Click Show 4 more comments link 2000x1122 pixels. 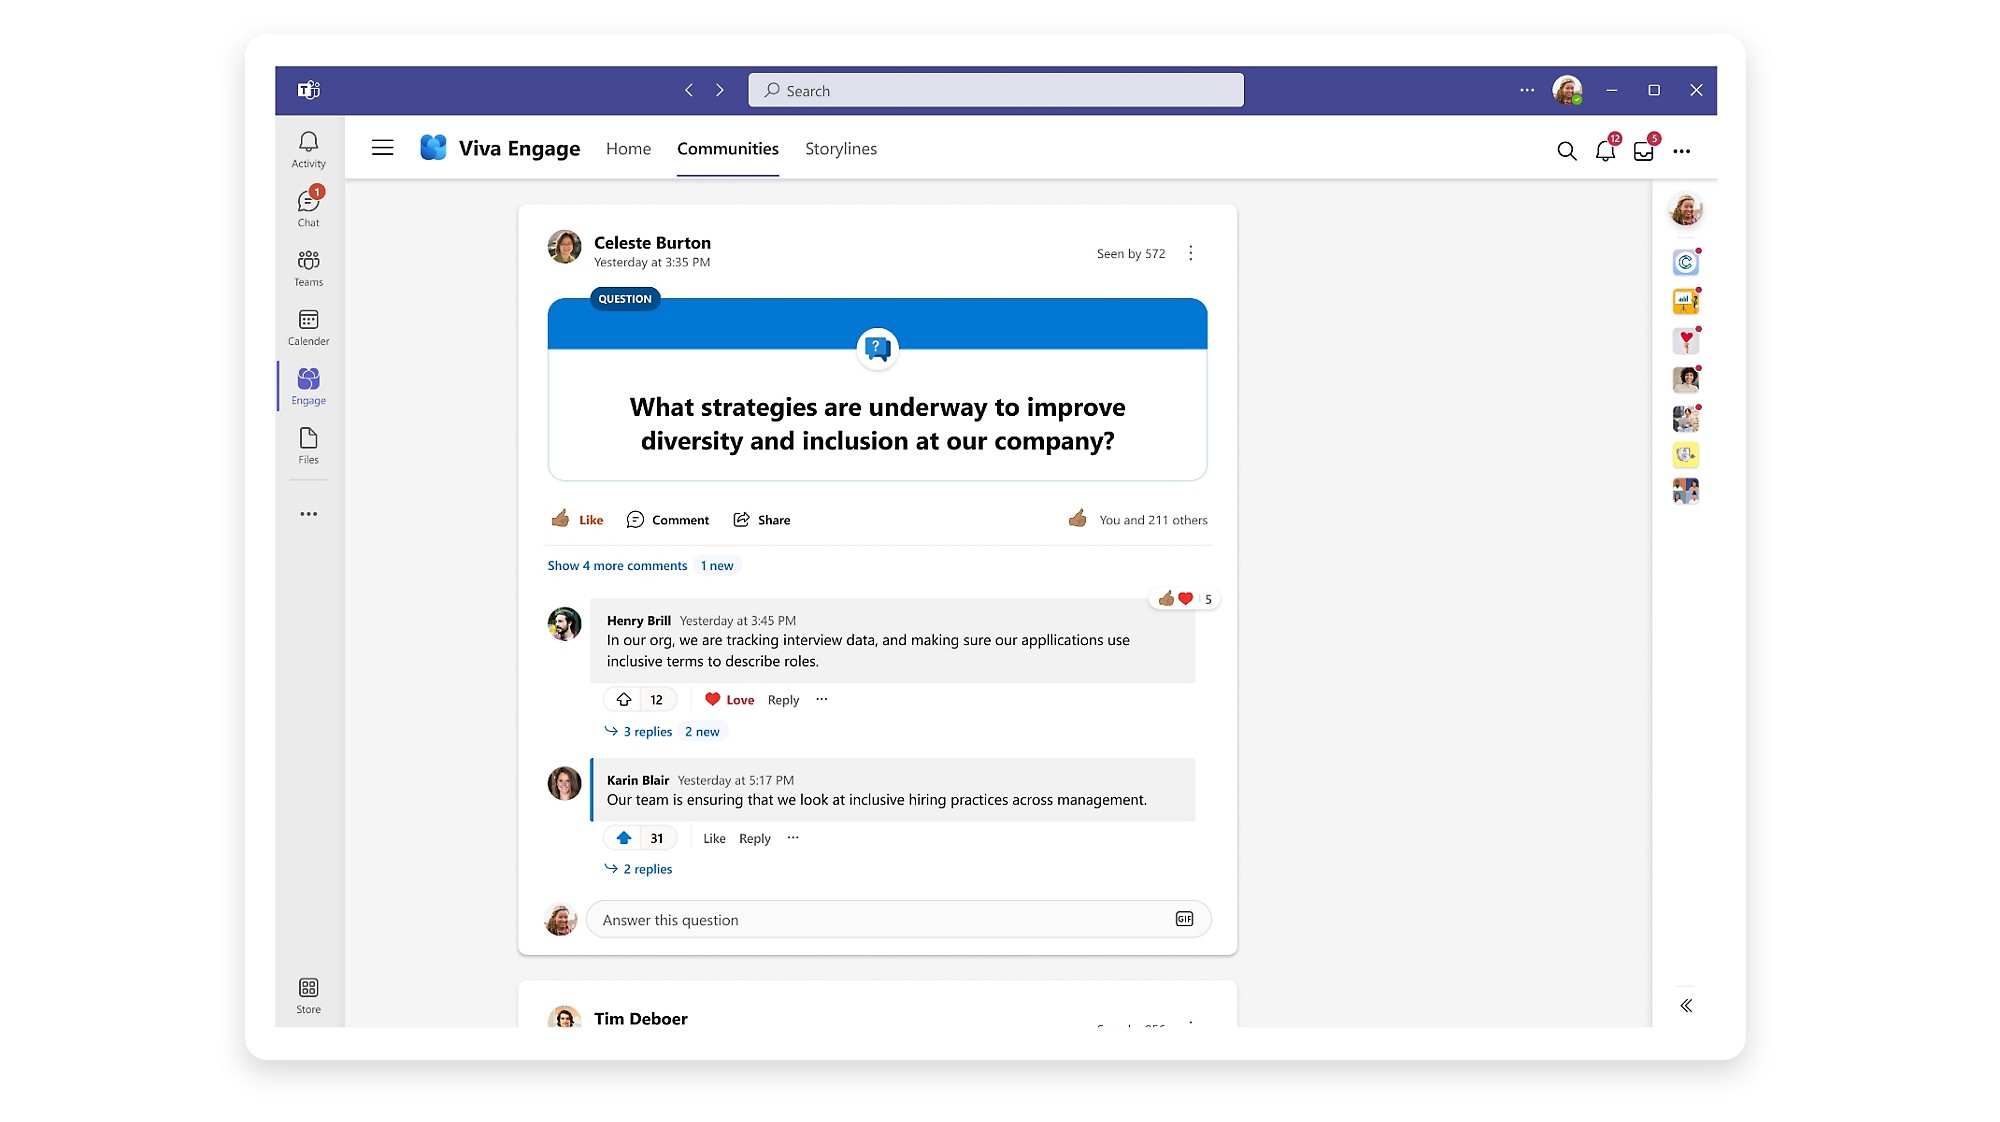(617, 566)
